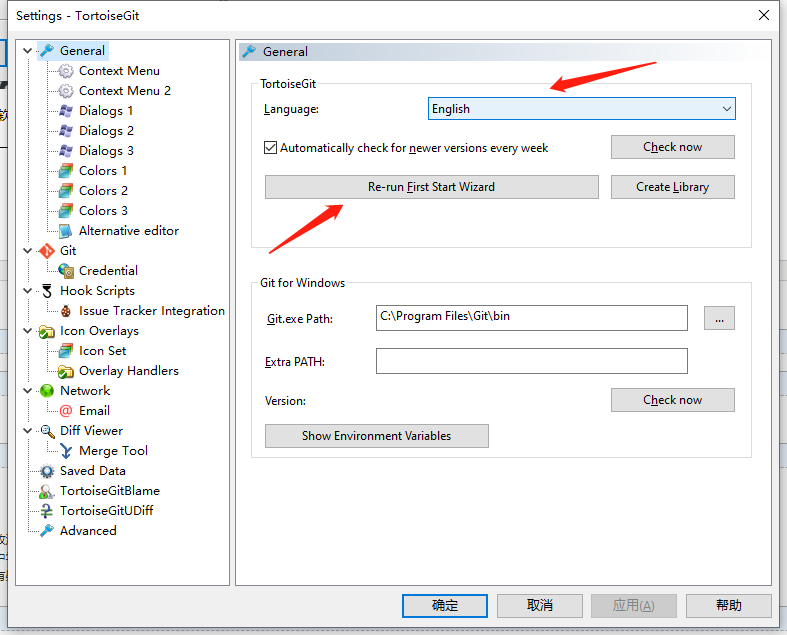Click the Hook Scripts hook icon

coord(47,291)
